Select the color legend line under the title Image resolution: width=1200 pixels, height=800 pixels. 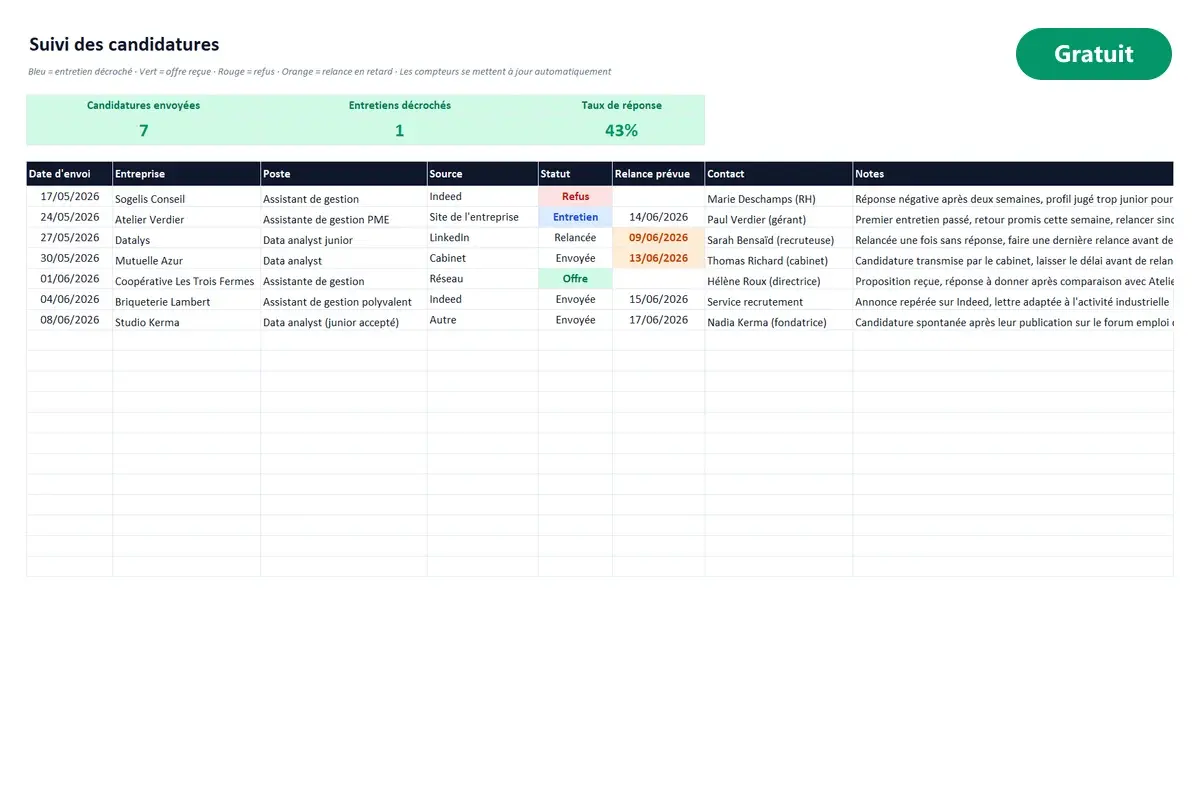[320, 72]
